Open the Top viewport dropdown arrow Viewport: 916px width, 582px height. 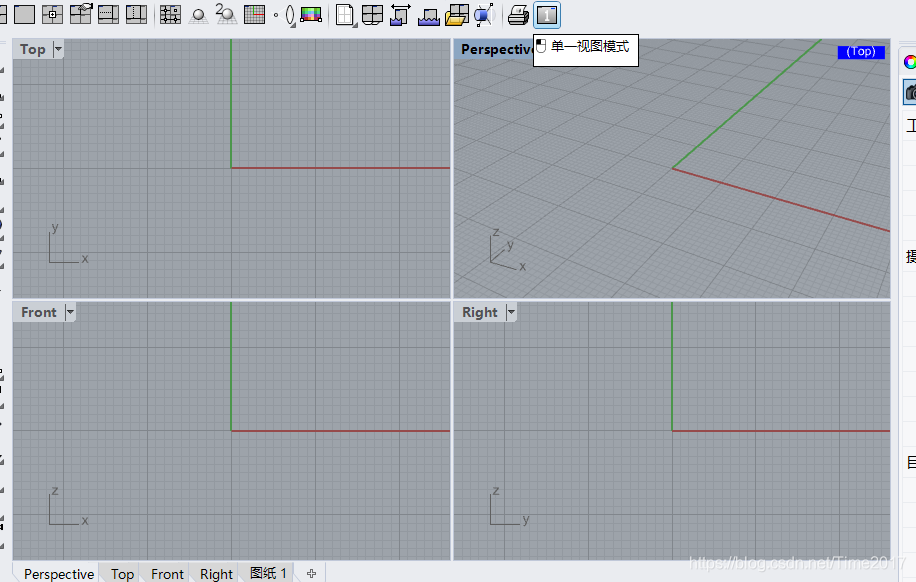tap(58, 49)
